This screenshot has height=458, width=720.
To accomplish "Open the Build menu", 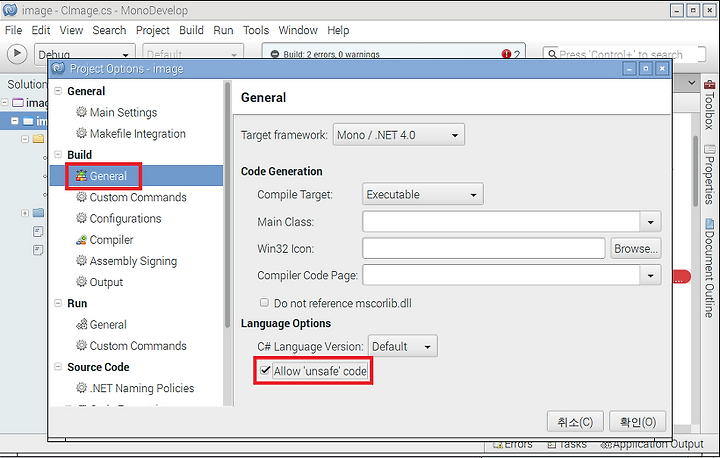I will [191, 30].
